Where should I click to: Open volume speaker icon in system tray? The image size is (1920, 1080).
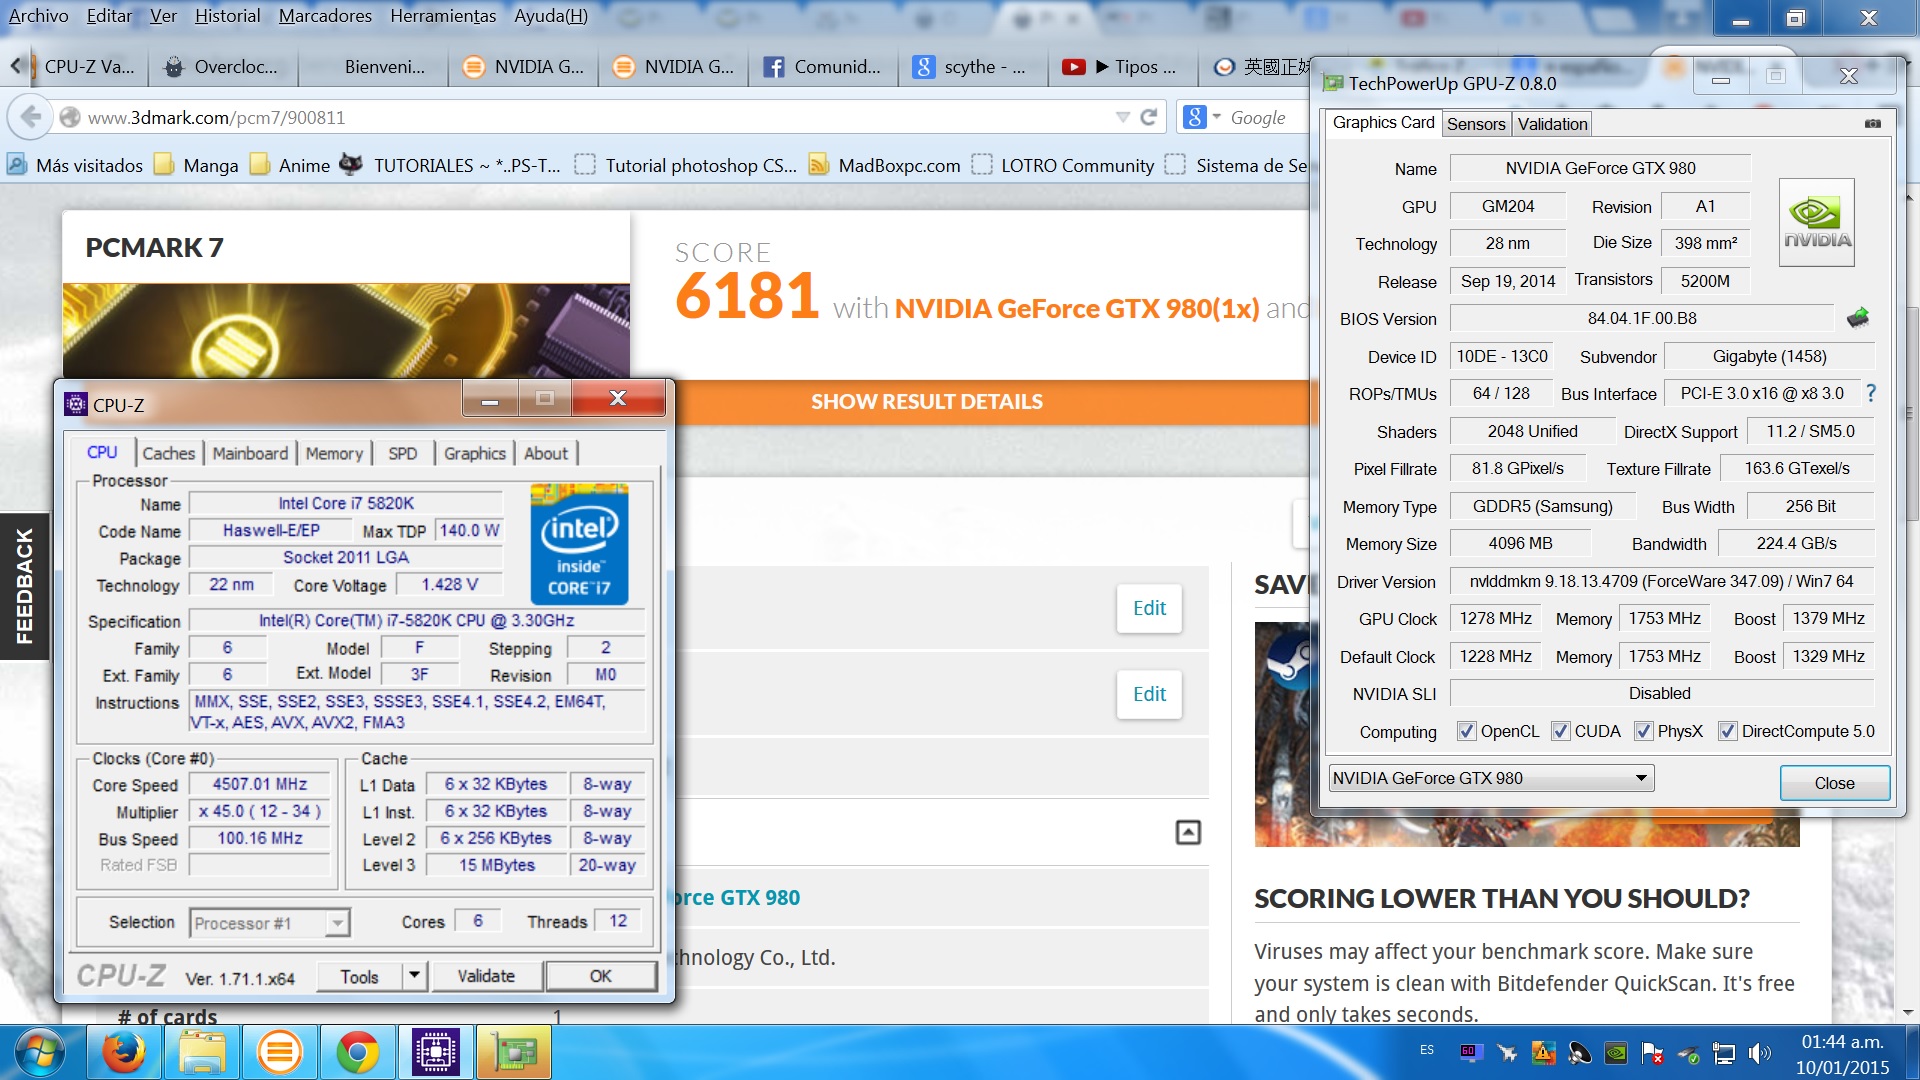tap(1759, 1052)
